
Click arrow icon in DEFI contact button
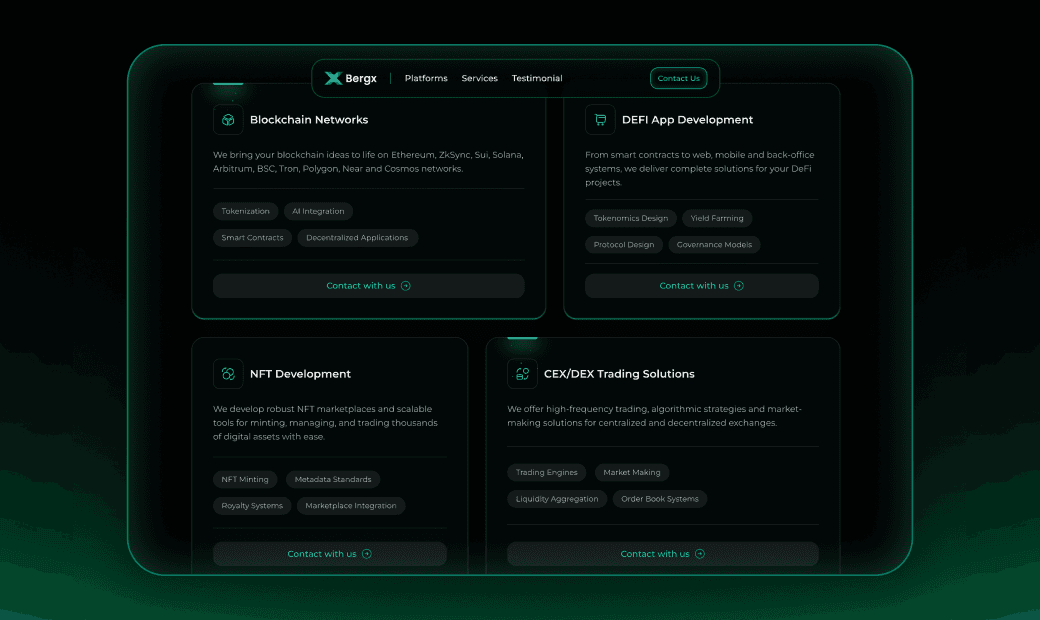(x=739, y=286)
